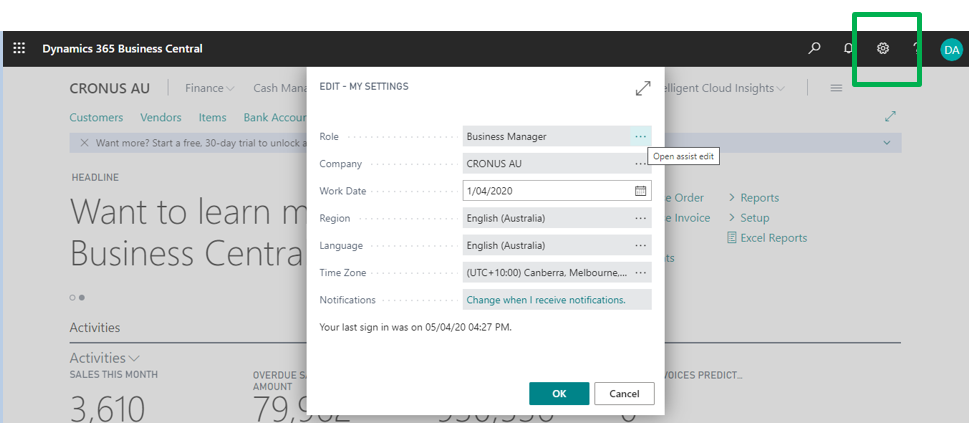The image size is (971, 426).
Task: Open the settings gear icon
Action: [883, 48]
